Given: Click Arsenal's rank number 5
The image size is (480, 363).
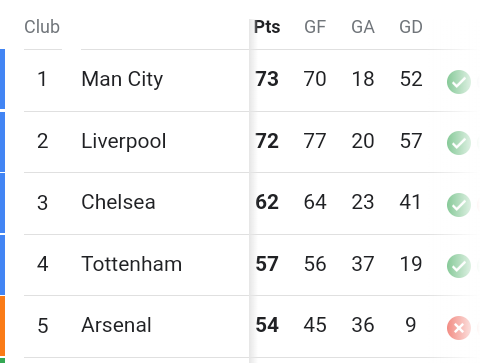Looking at the screenshot, I should 43,326.
